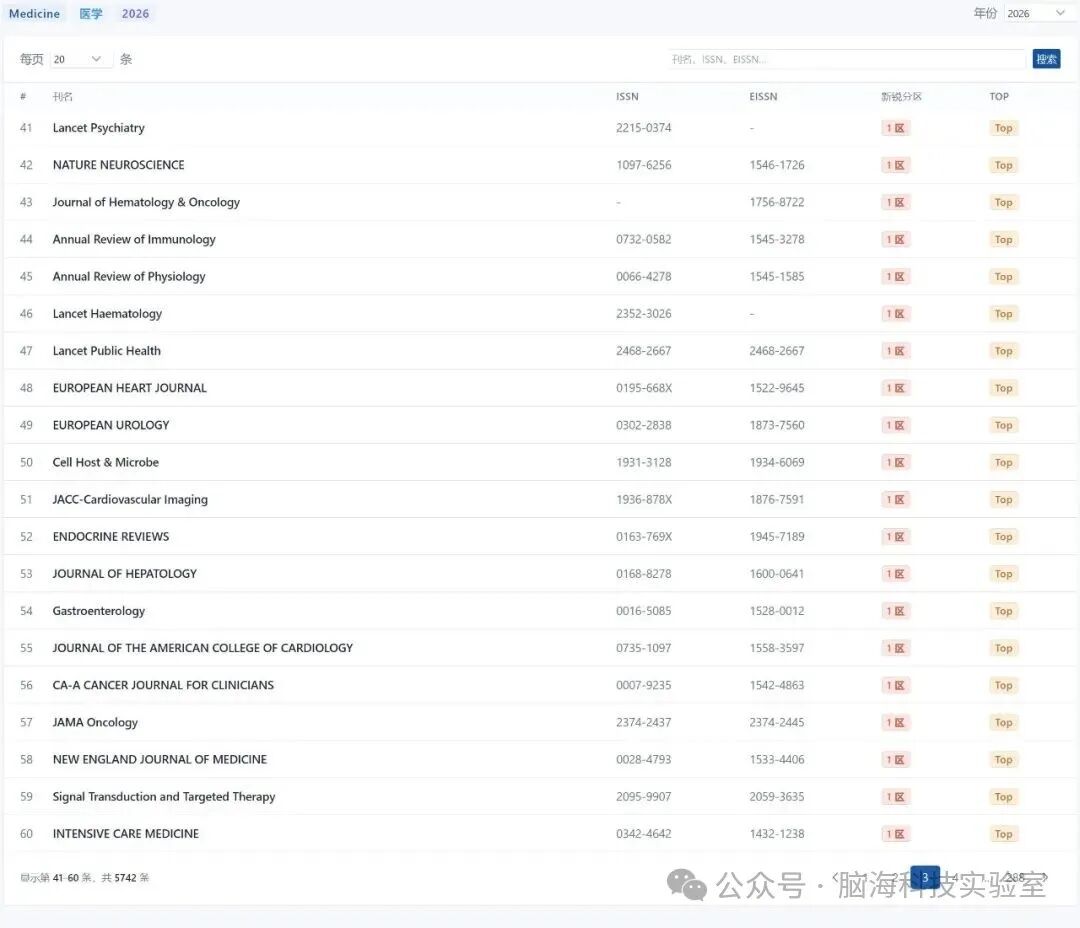1080x928 pixels.
Task: Click the previous page arrow in pagination
Action: tap(836, 877)
